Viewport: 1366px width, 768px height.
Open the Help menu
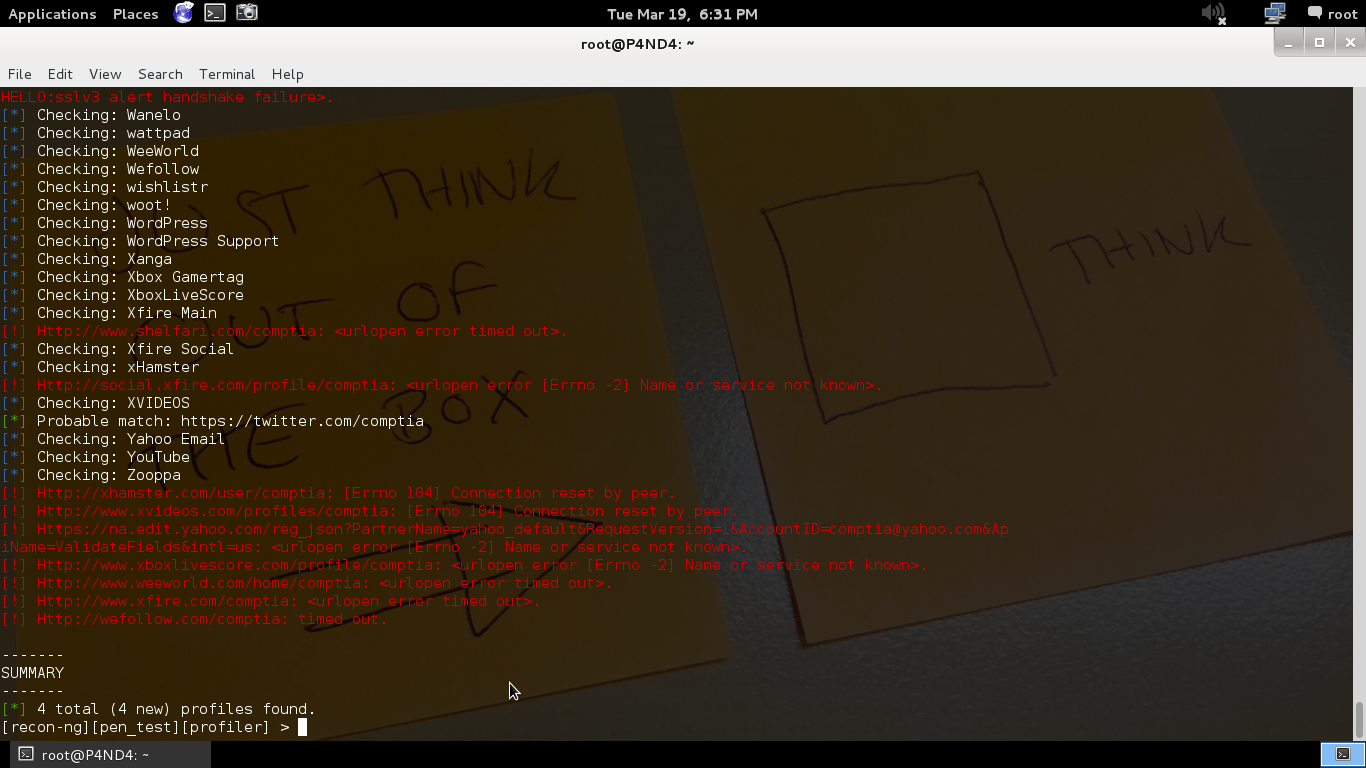[x=287, y=74]
